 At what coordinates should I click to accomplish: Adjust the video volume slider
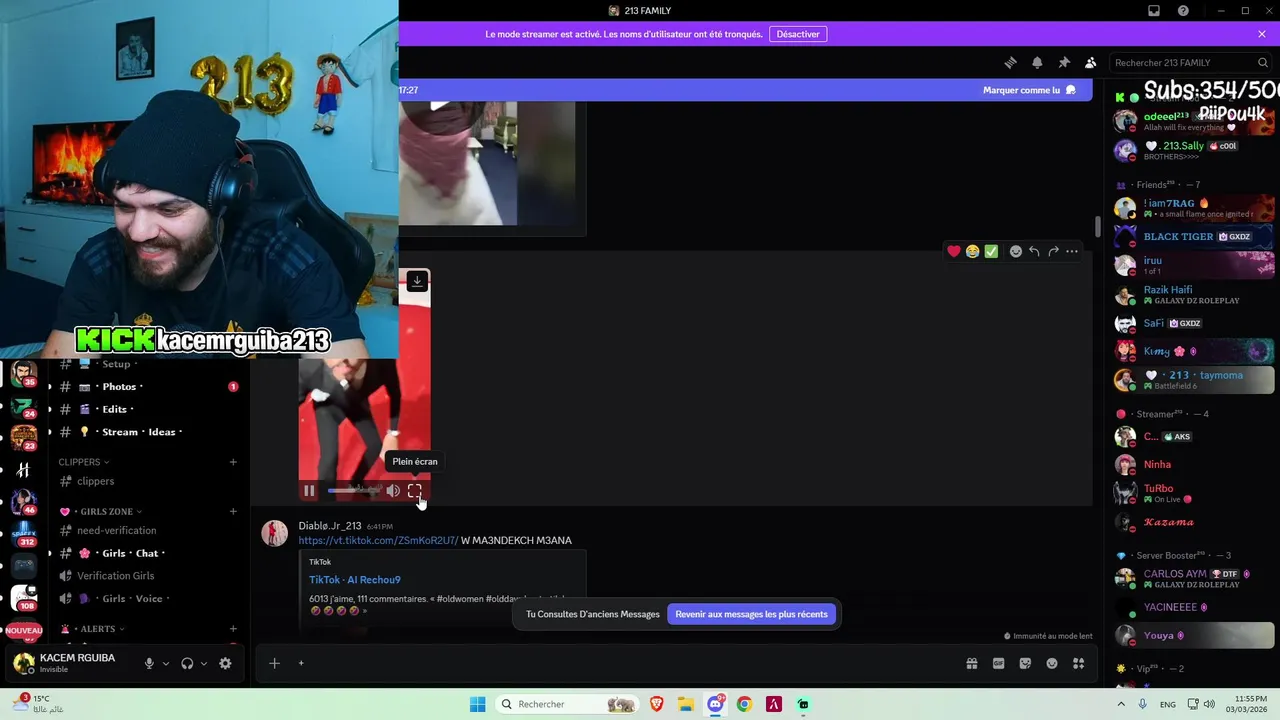pos(353,491)
